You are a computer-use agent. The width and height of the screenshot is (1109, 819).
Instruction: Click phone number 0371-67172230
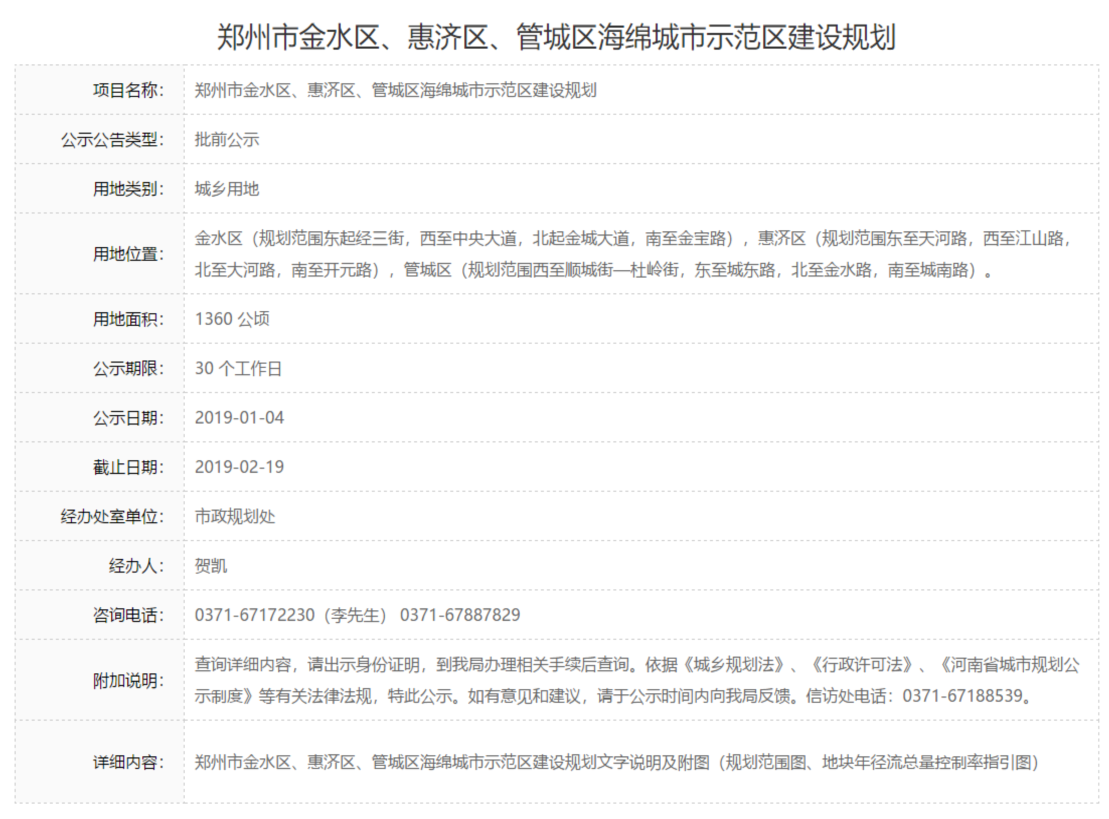[255, 615]
